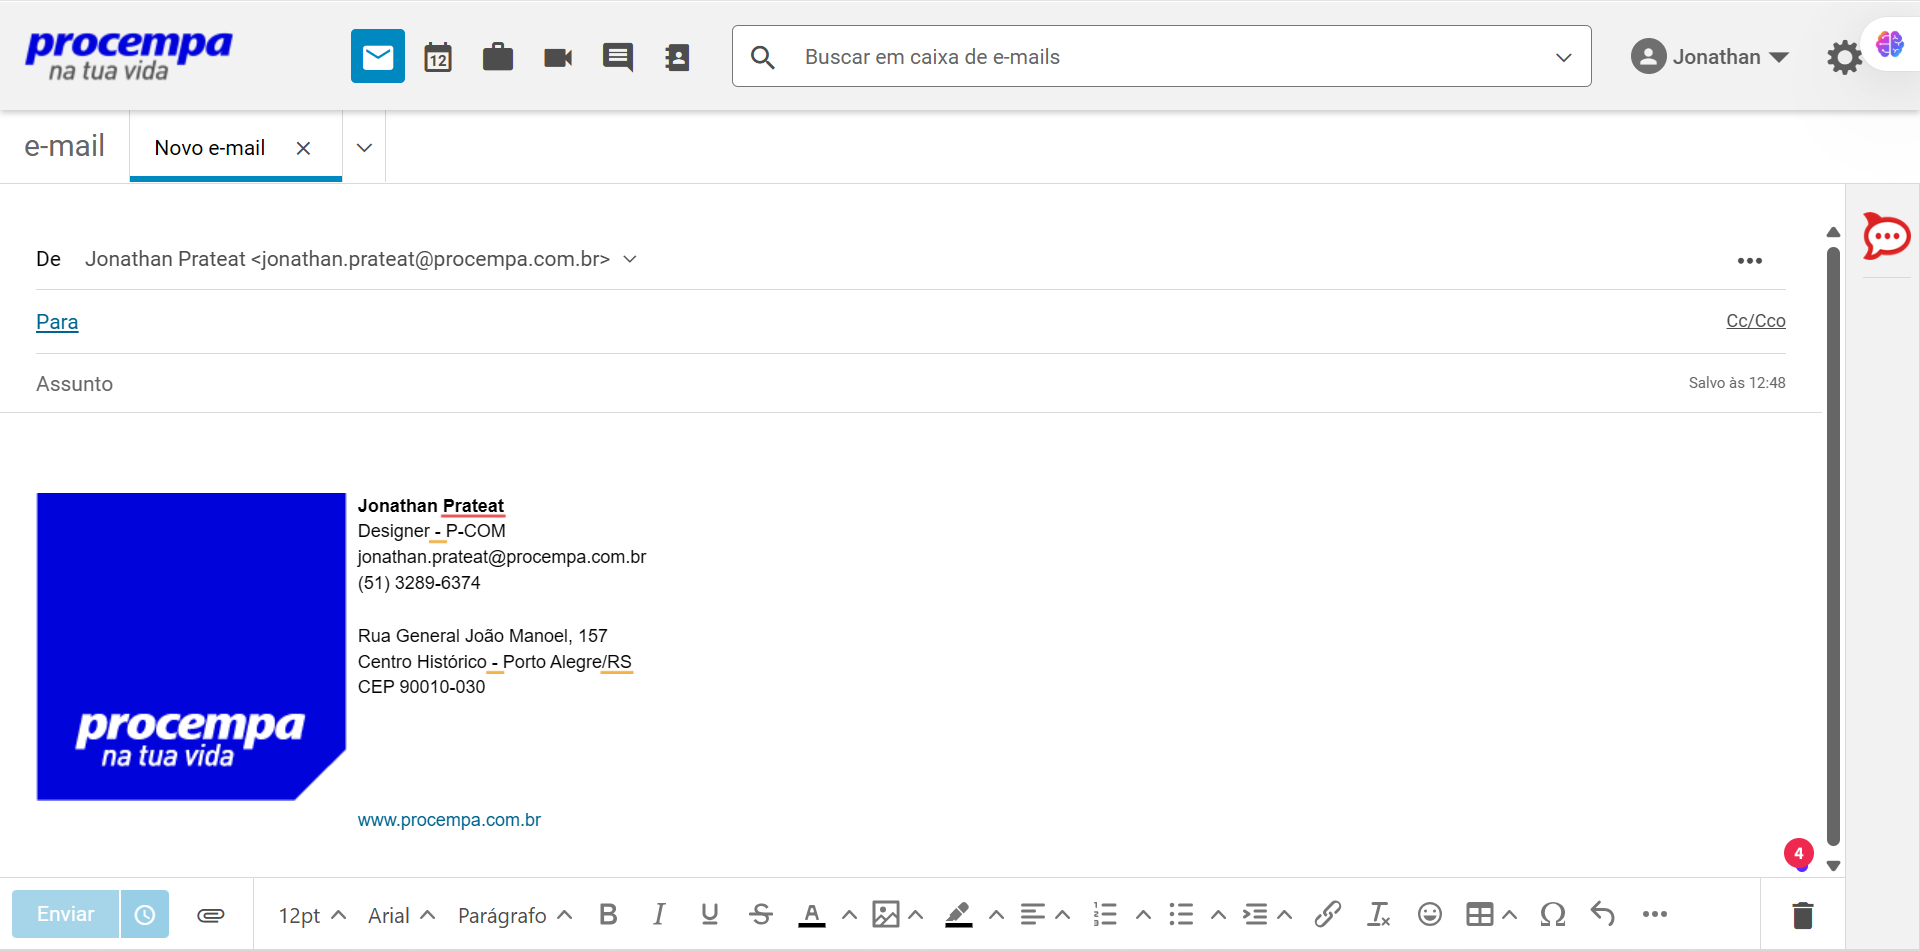Insert an emoji into the message
This screenshot has height=951, width=1920.
pos(1429,914)
